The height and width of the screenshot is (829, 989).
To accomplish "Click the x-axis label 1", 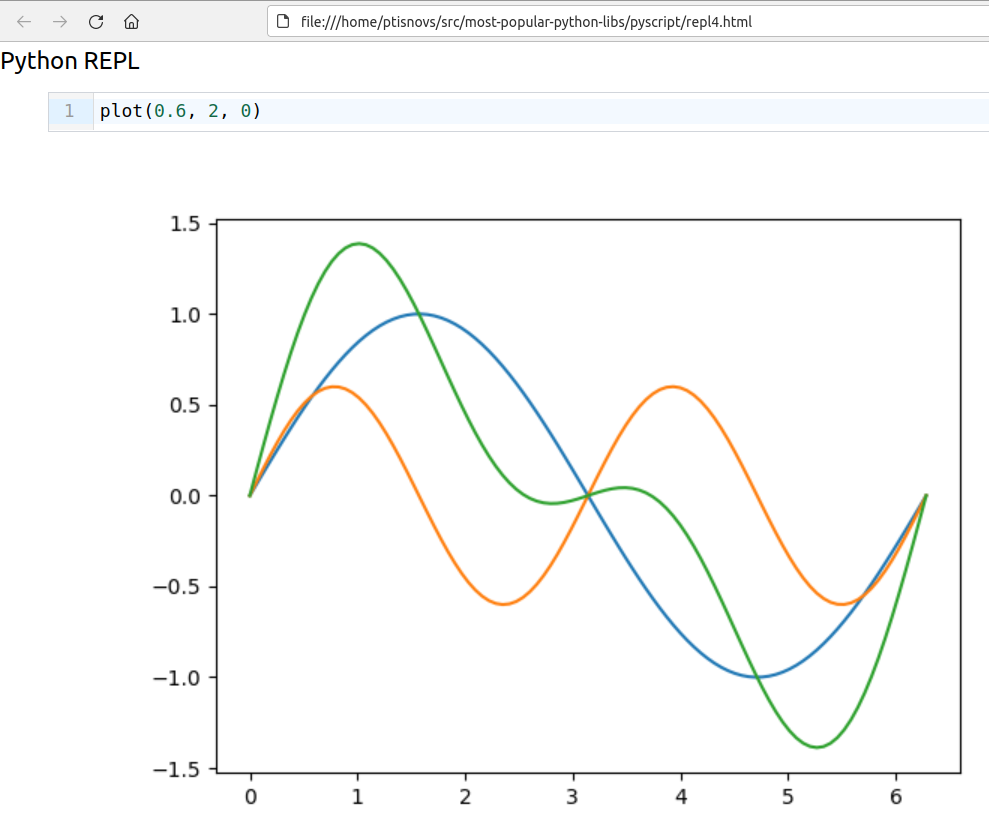I will (x=358, y=797).
